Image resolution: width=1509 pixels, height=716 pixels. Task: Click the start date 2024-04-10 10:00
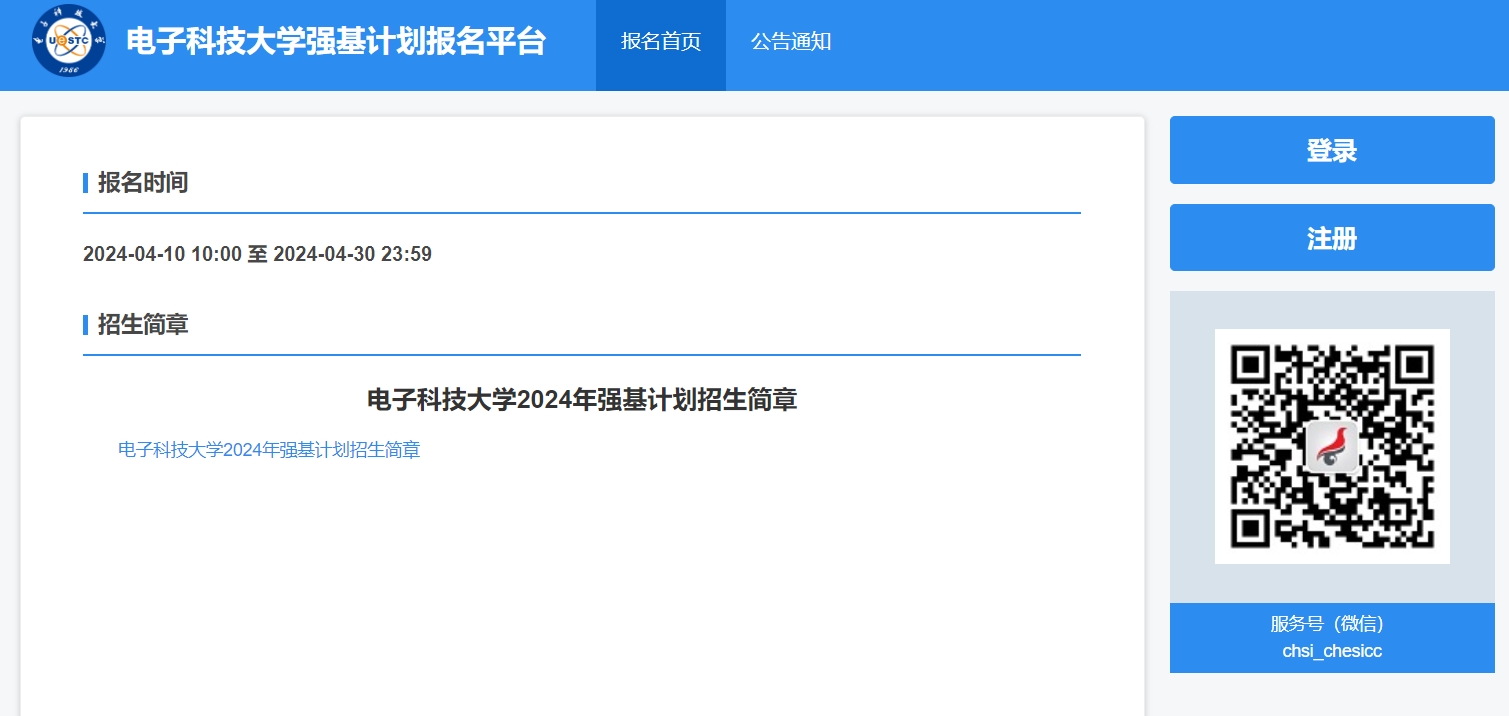162,254
